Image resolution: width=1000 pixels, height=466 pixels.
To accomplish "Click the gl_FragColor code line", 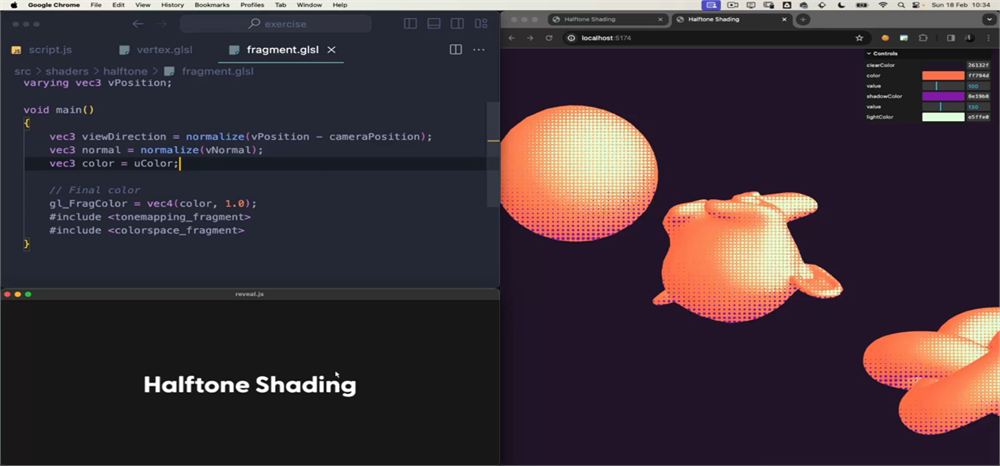I will (x=153, y=204).
